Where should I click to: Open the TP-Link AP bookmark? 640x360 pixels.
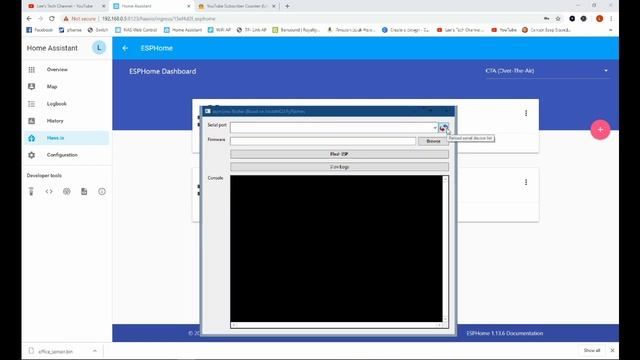click(x=251, y=30)
